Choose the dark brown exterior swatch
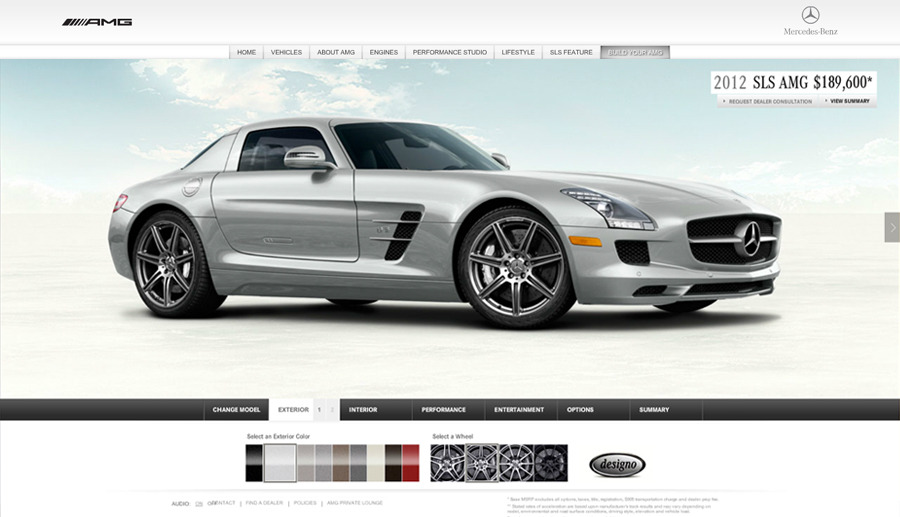The image size is (900, 517). [x=393, y=462]
